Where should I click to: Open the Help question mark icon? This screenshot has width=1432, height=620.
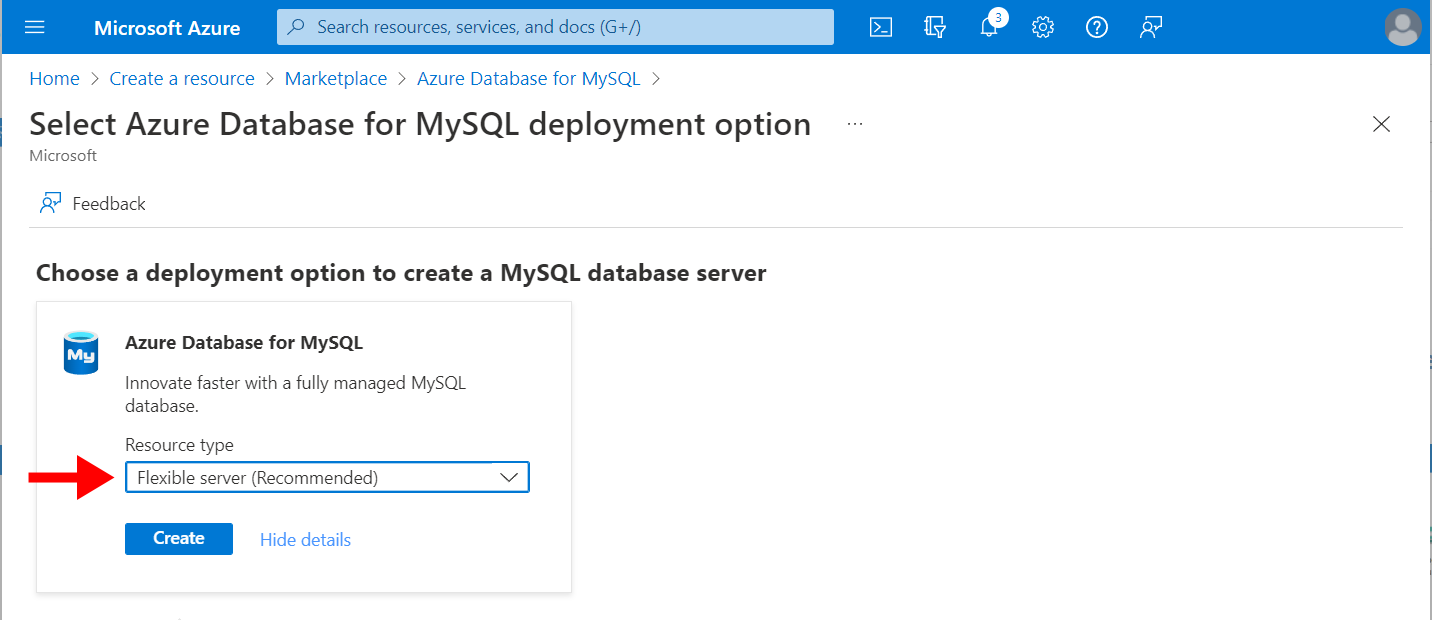(x=1097, y=27)
